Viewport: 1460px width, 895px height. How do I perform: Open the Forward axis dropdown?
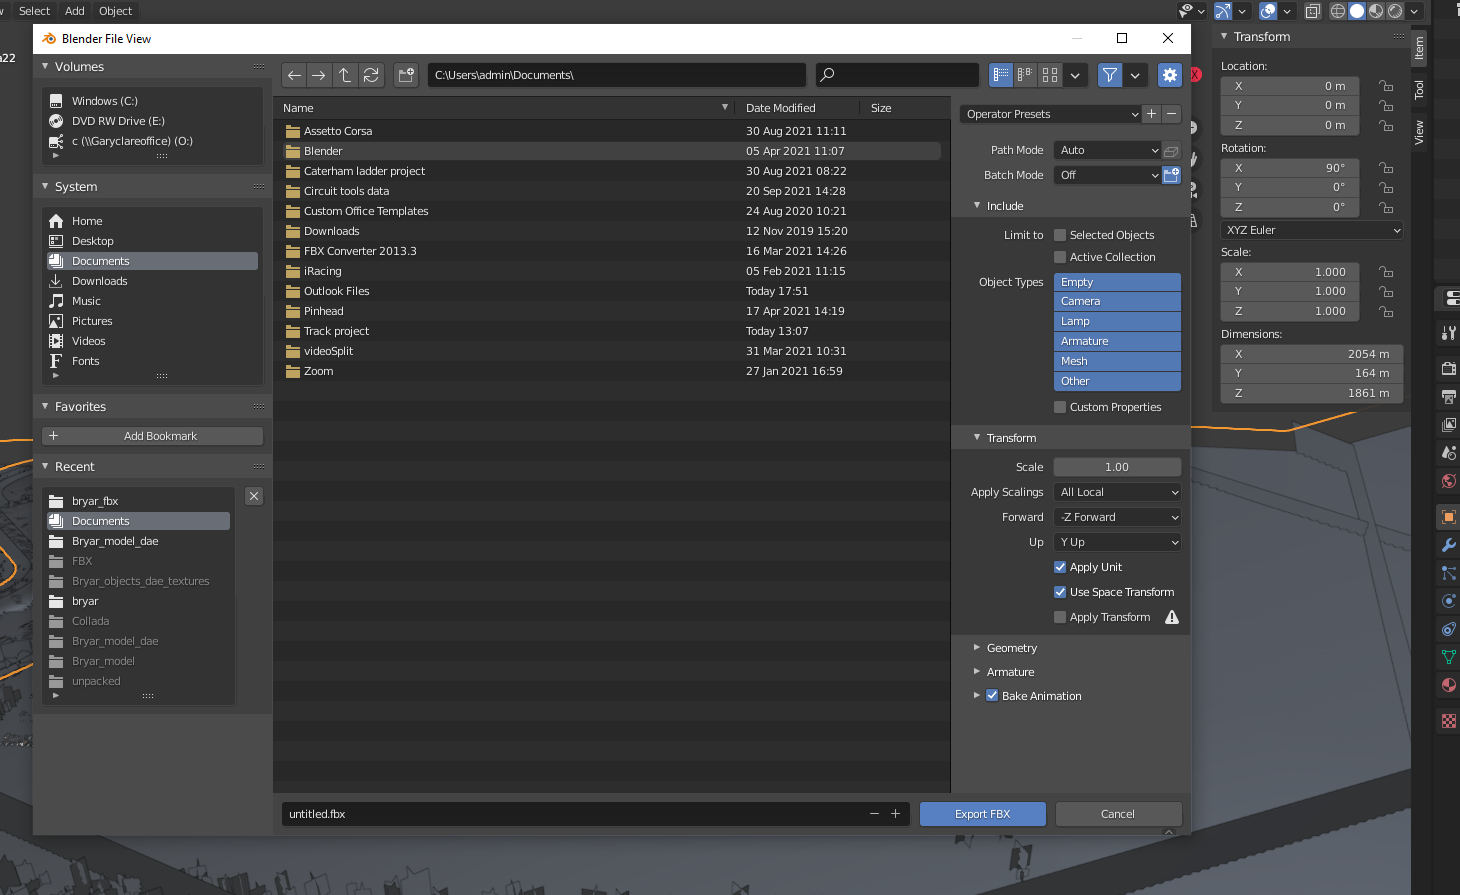click(1118, 517)
